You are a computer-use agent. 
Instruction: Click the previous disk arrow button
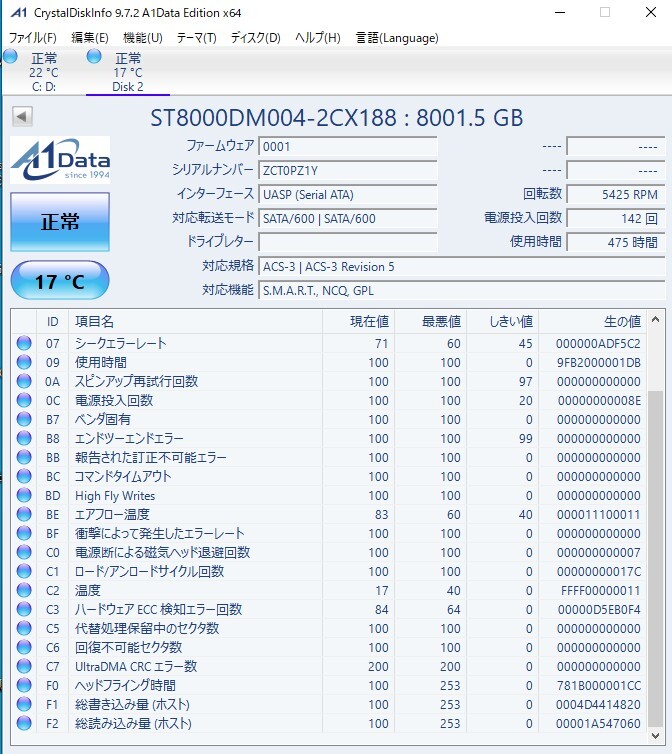pos(22,116)
